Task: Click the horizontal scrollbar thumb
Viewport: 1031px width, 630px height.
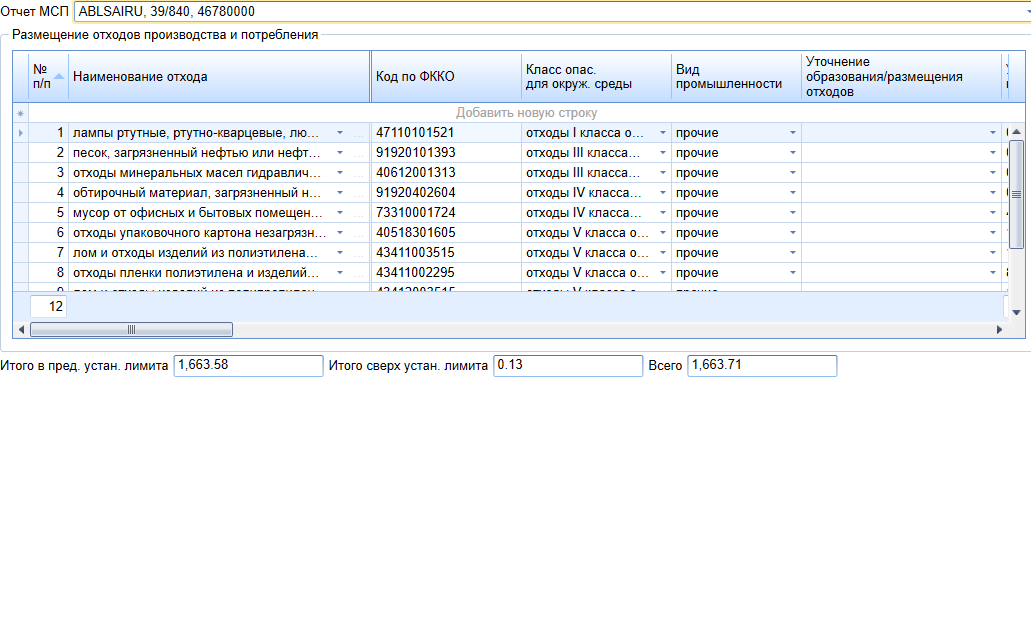Action: [x=131, y=330]
